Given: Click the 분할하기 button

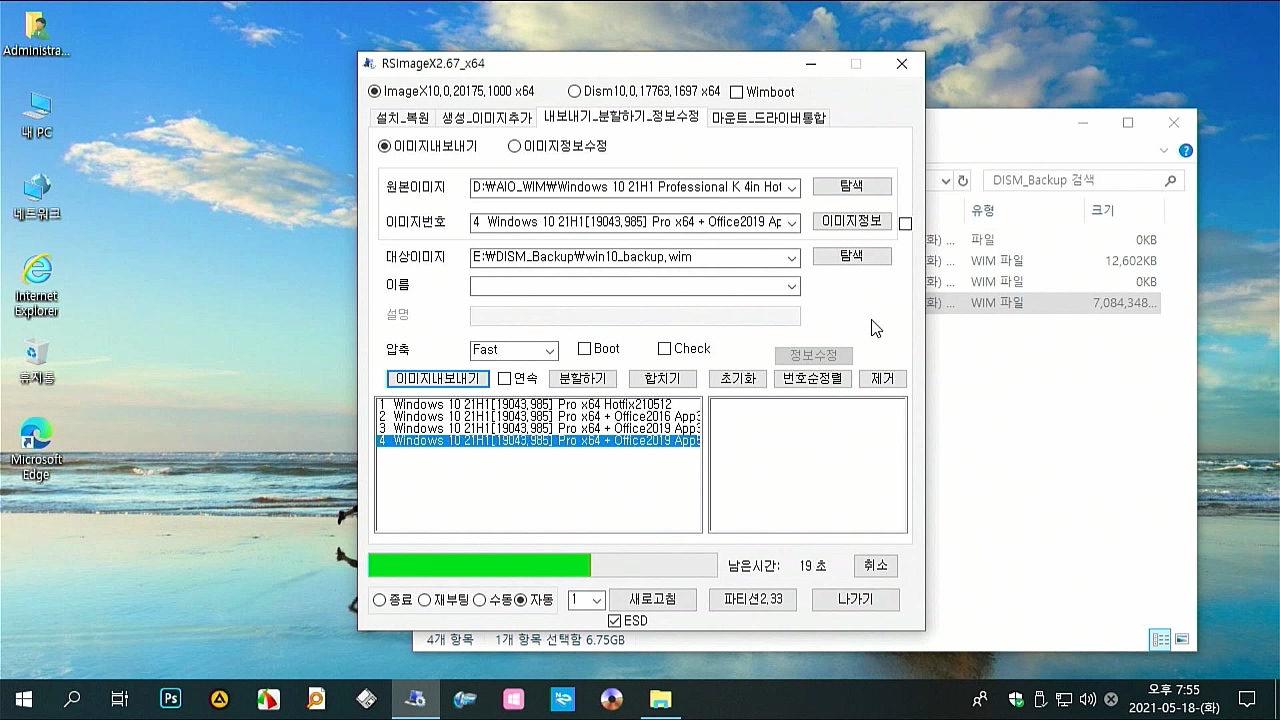Looking at the screenshot, I should point(582,379).
